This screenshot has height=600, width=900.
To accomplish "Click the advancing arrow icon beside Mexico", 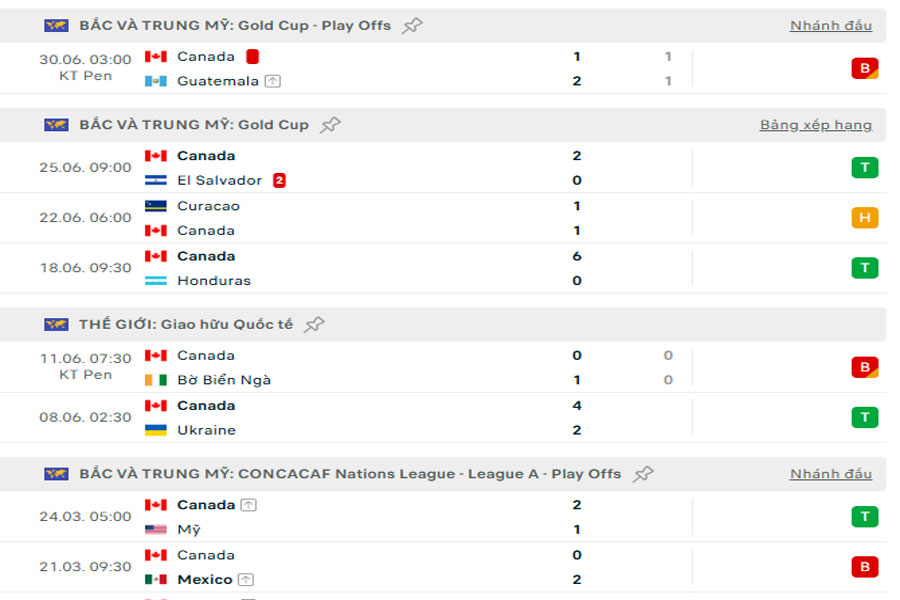I will tap(247, 580).
